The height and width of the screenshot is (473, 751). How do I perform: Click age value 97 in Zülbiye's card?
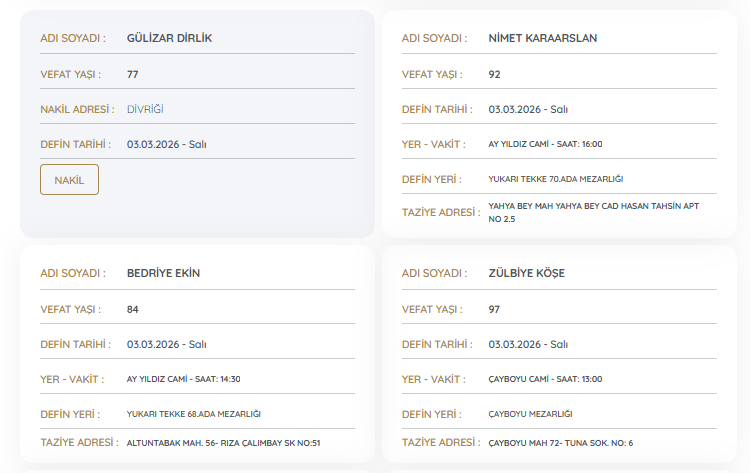[494, 309]
